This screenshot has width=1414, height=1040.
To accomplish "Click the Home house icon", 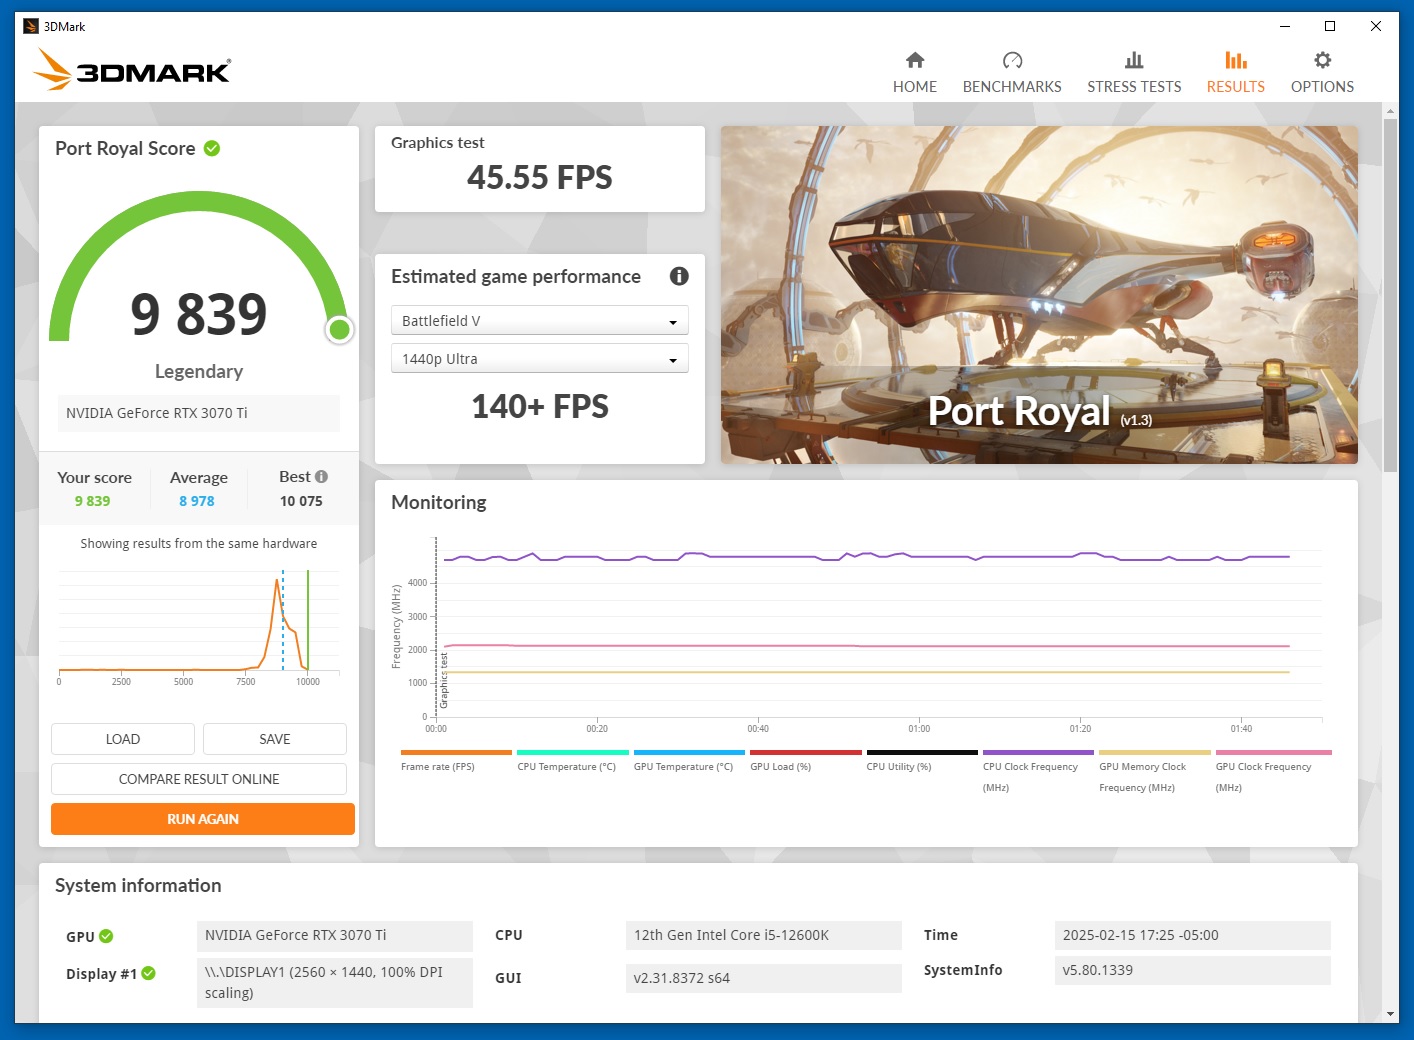I will click(914, 60).
